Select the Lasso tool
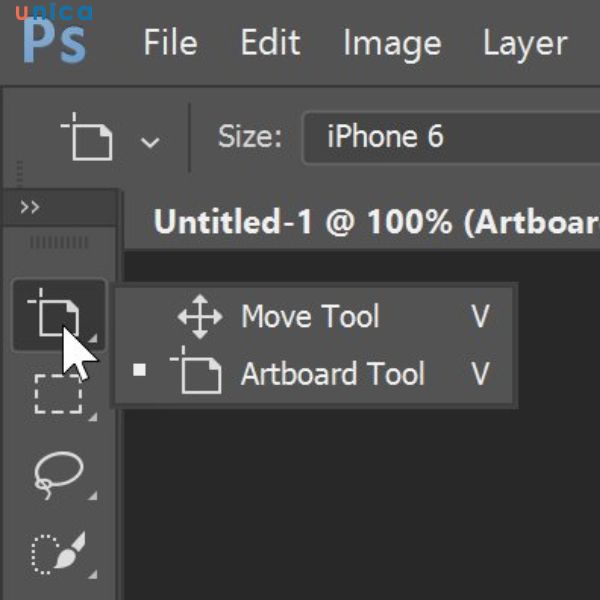 [57, 472]
